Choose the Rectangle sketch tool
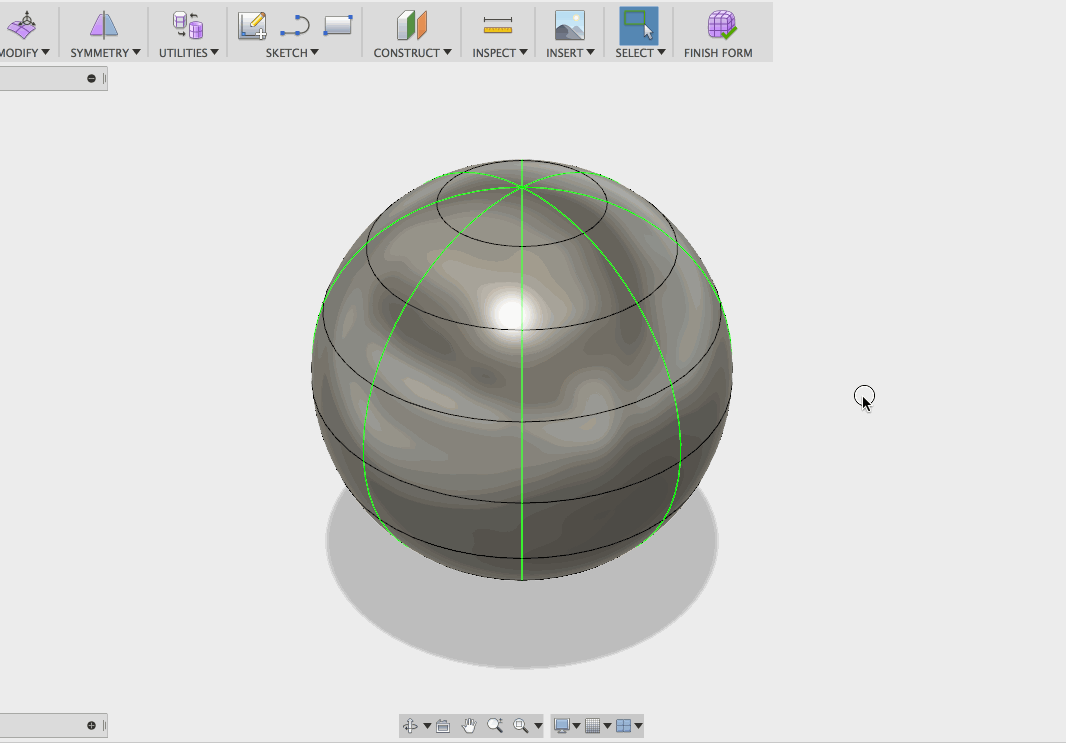 point(337,25)
